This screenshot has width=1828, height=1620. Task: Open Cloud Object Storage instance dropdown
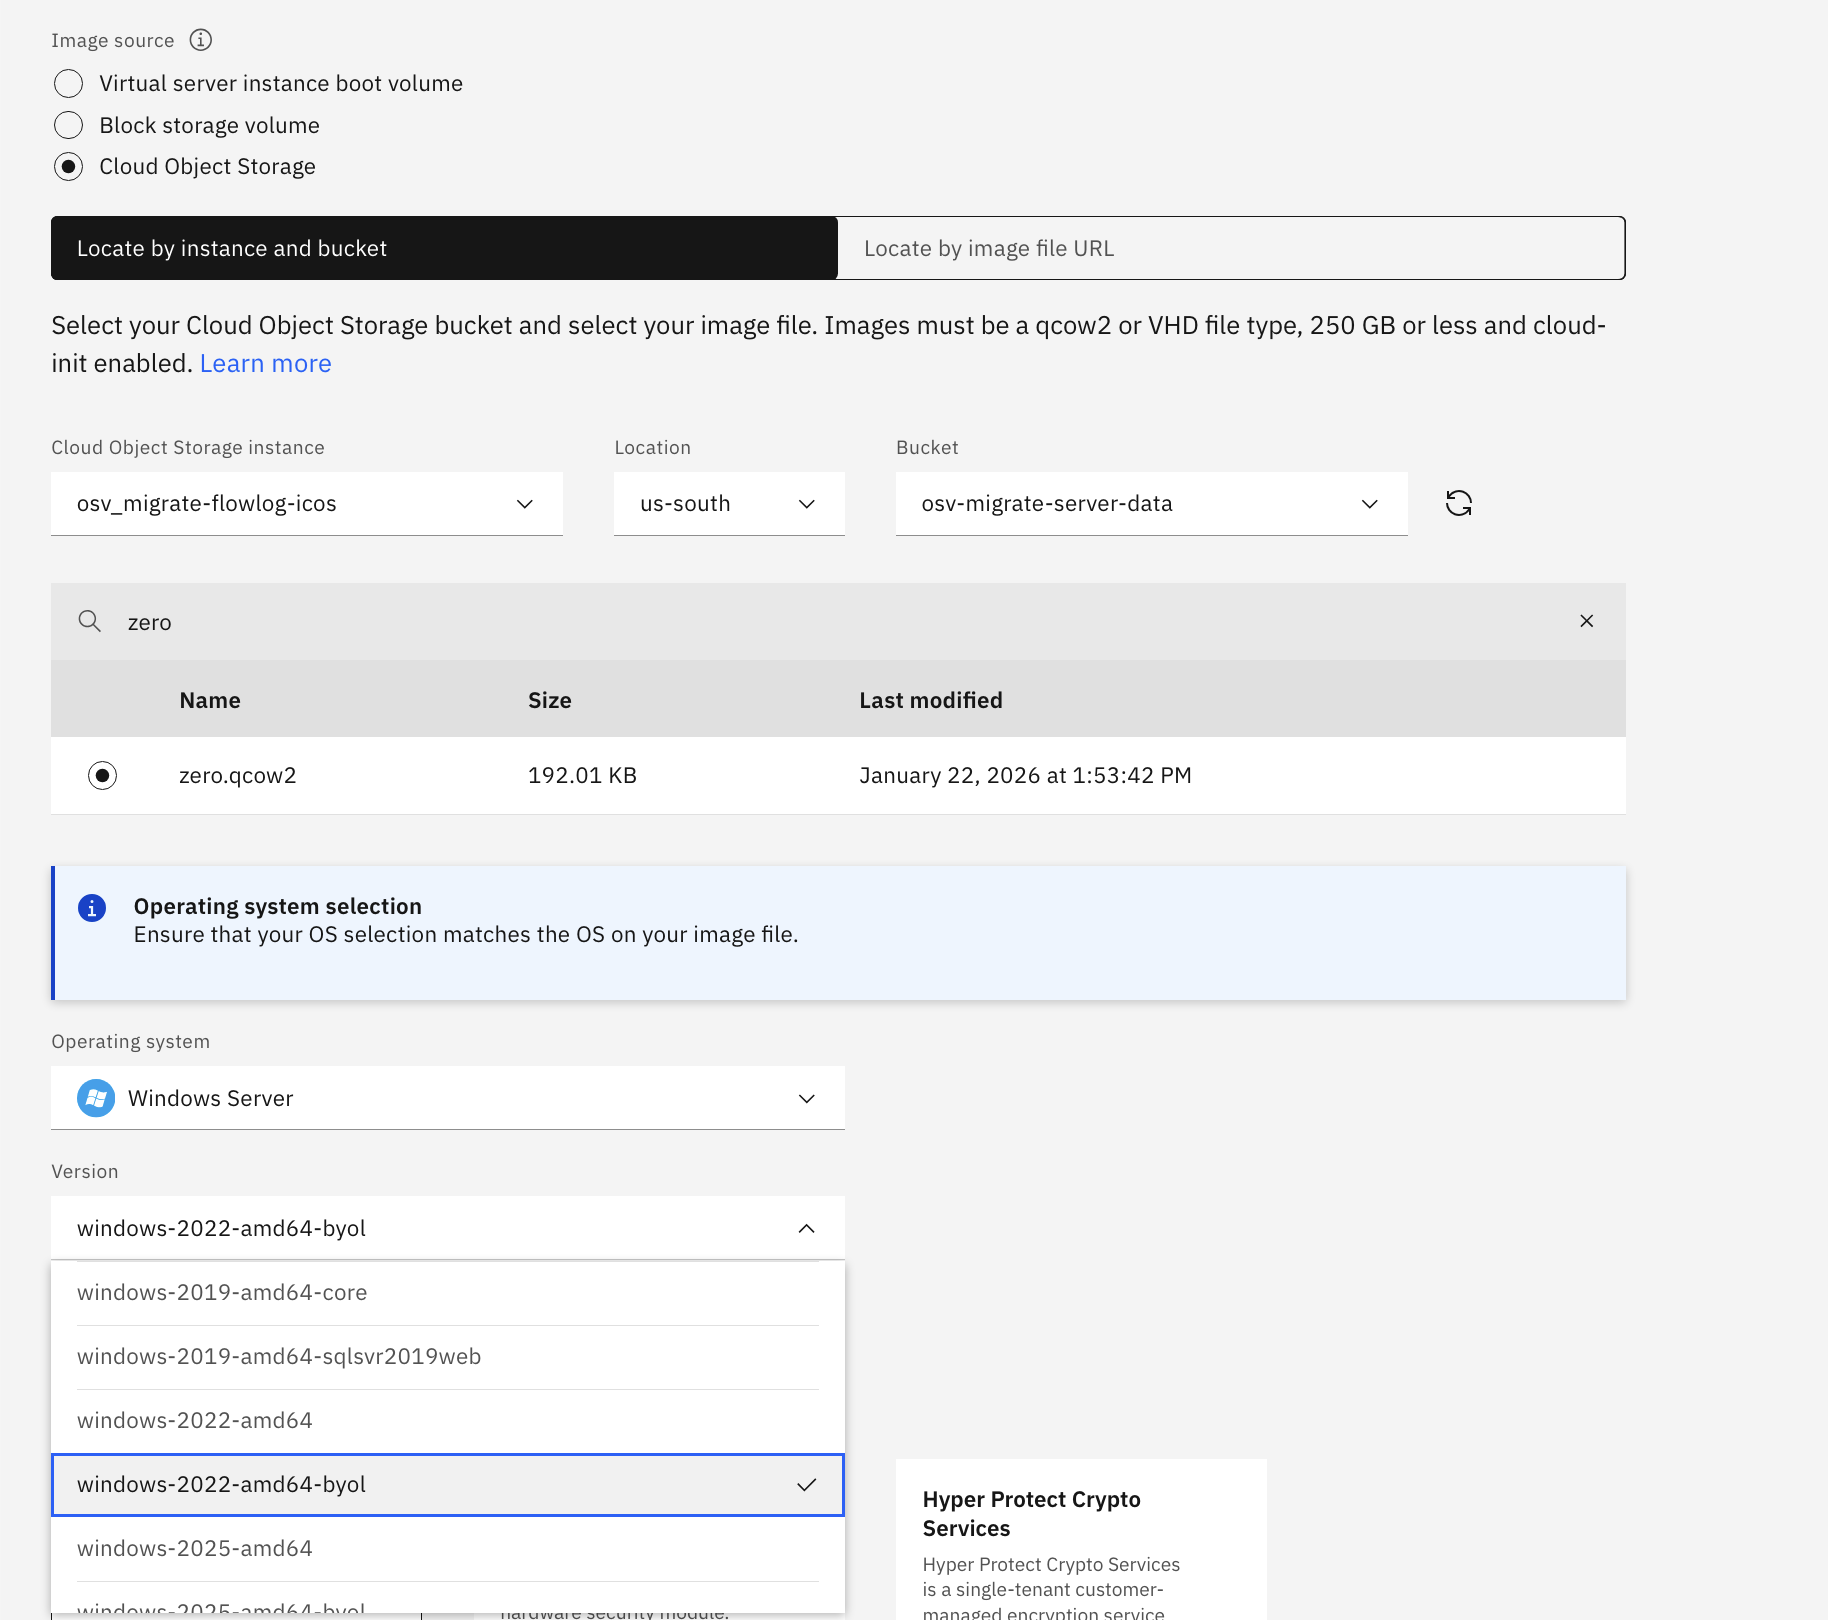pyautogui.click(x=307, y=504)
